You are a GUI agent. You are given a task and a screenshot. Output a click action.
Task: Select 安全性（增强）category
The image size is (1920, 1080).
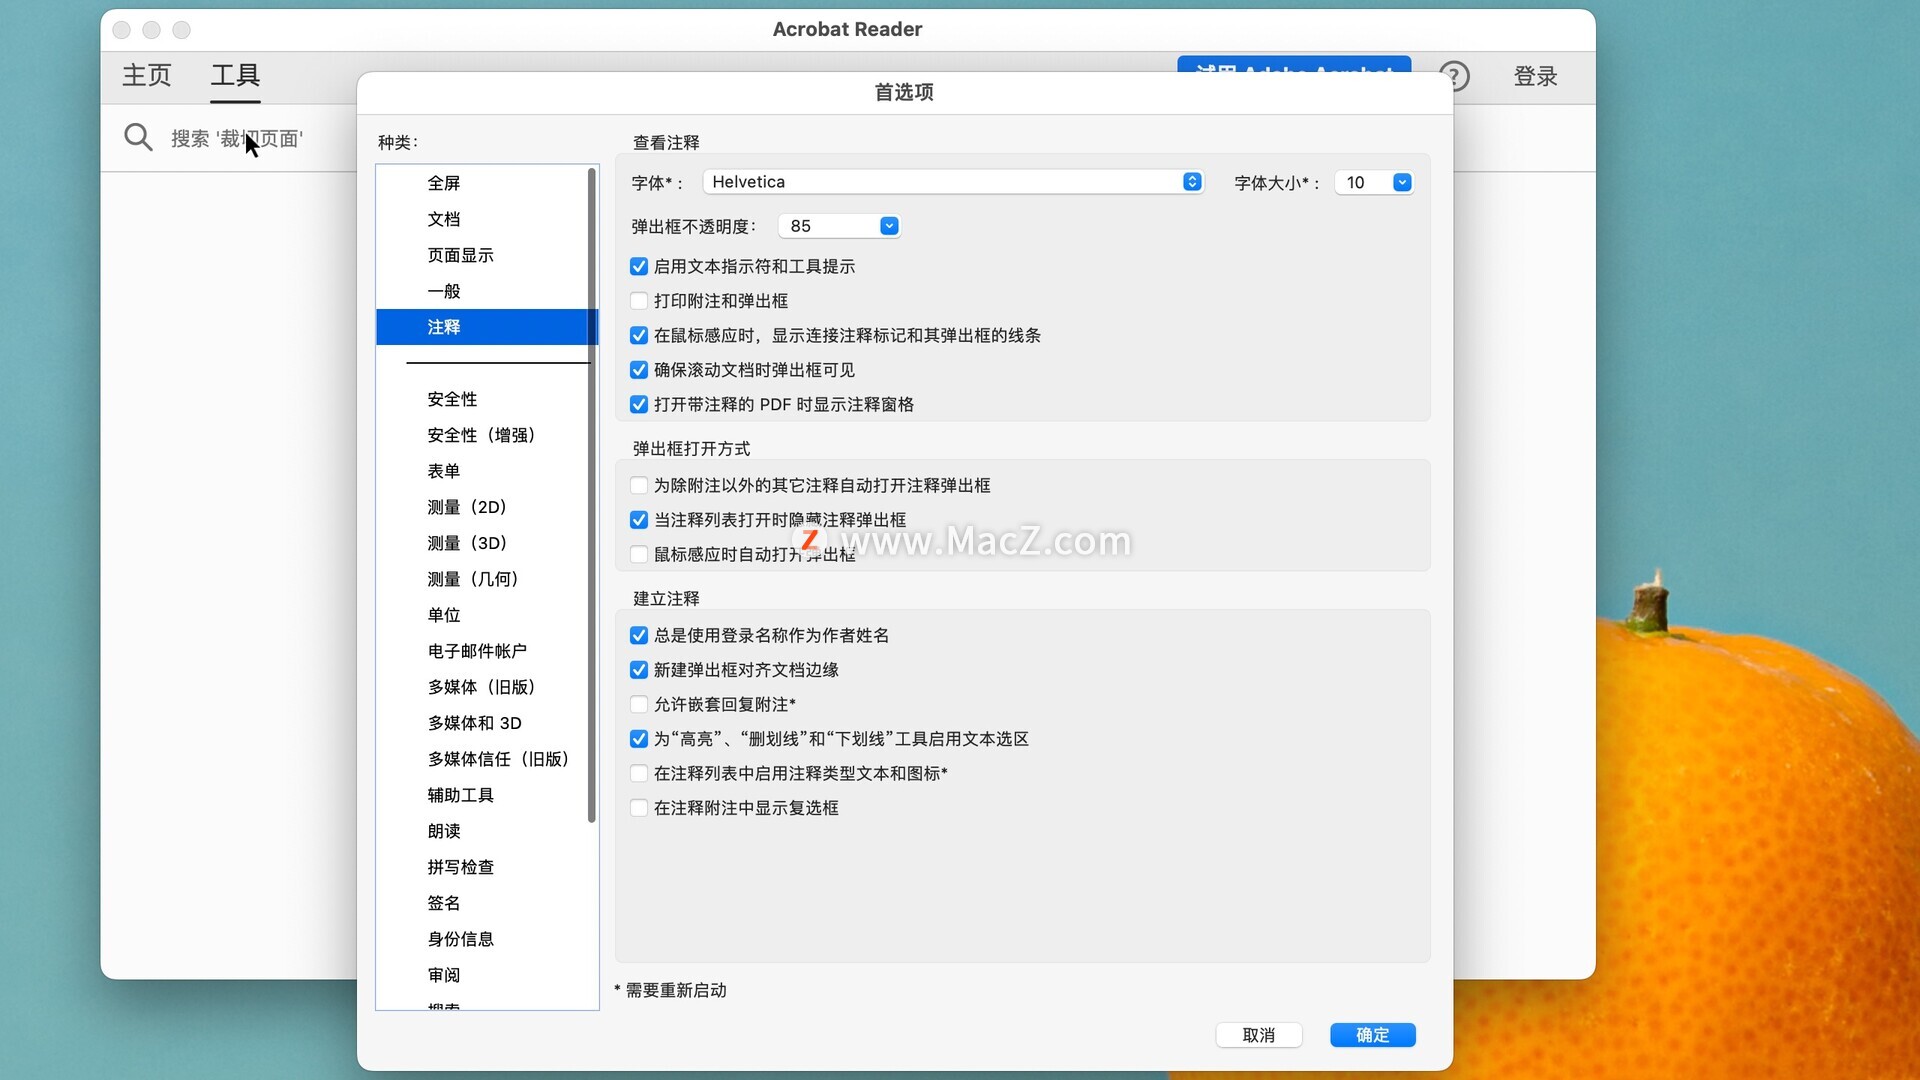click(x=482, y=435)
